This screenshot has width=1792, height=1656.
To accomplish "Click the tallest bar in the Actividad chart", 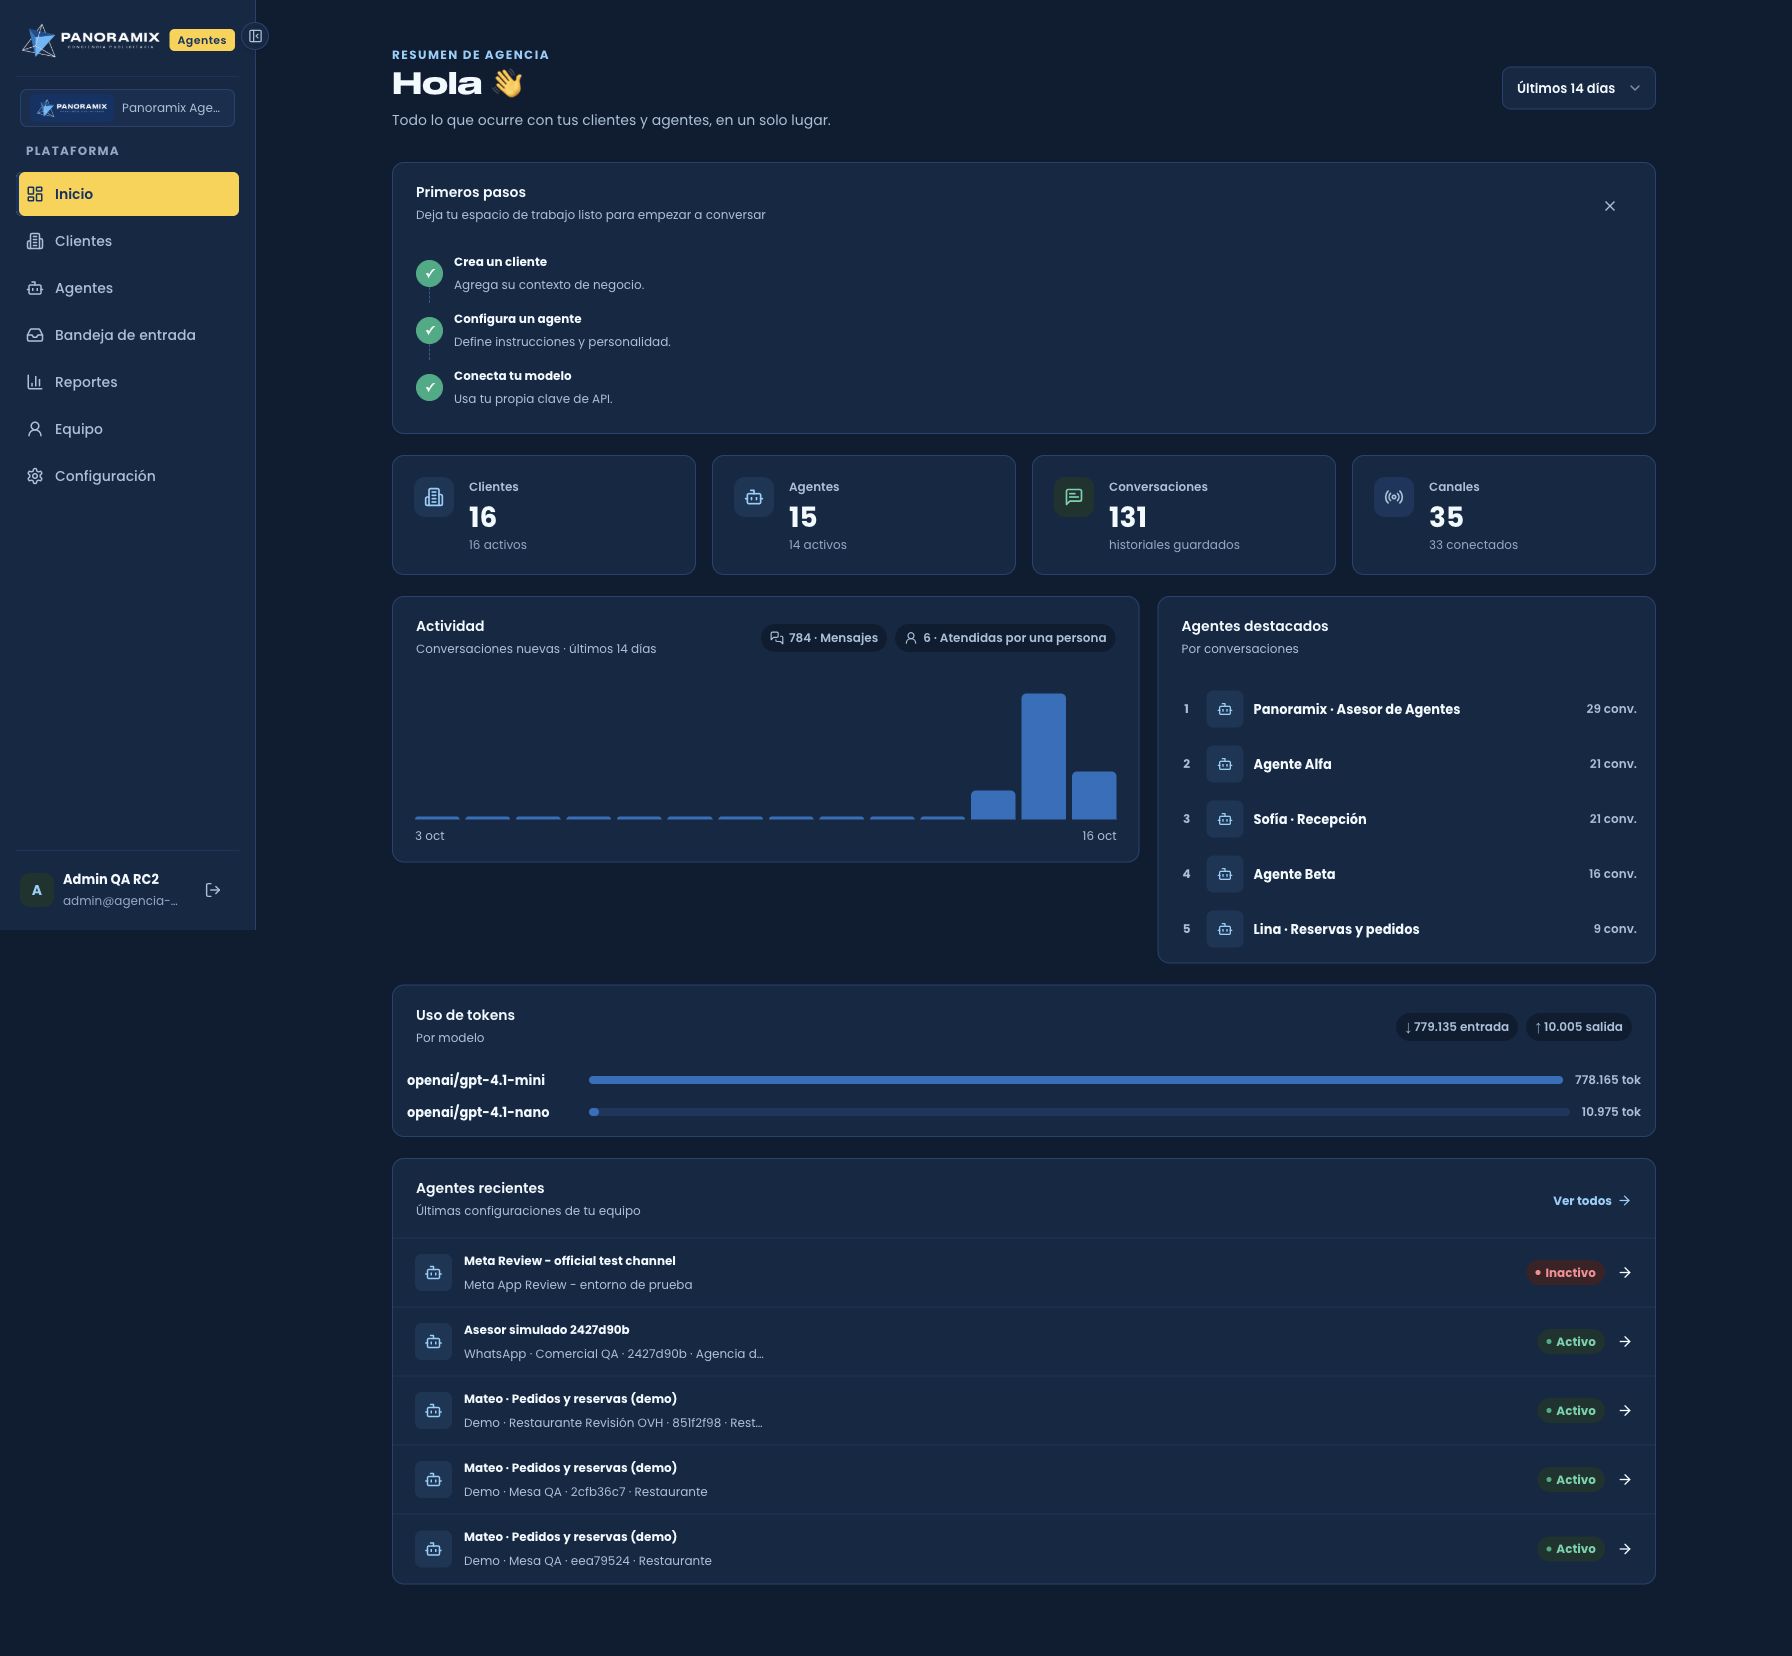I will click(1043, 756).
